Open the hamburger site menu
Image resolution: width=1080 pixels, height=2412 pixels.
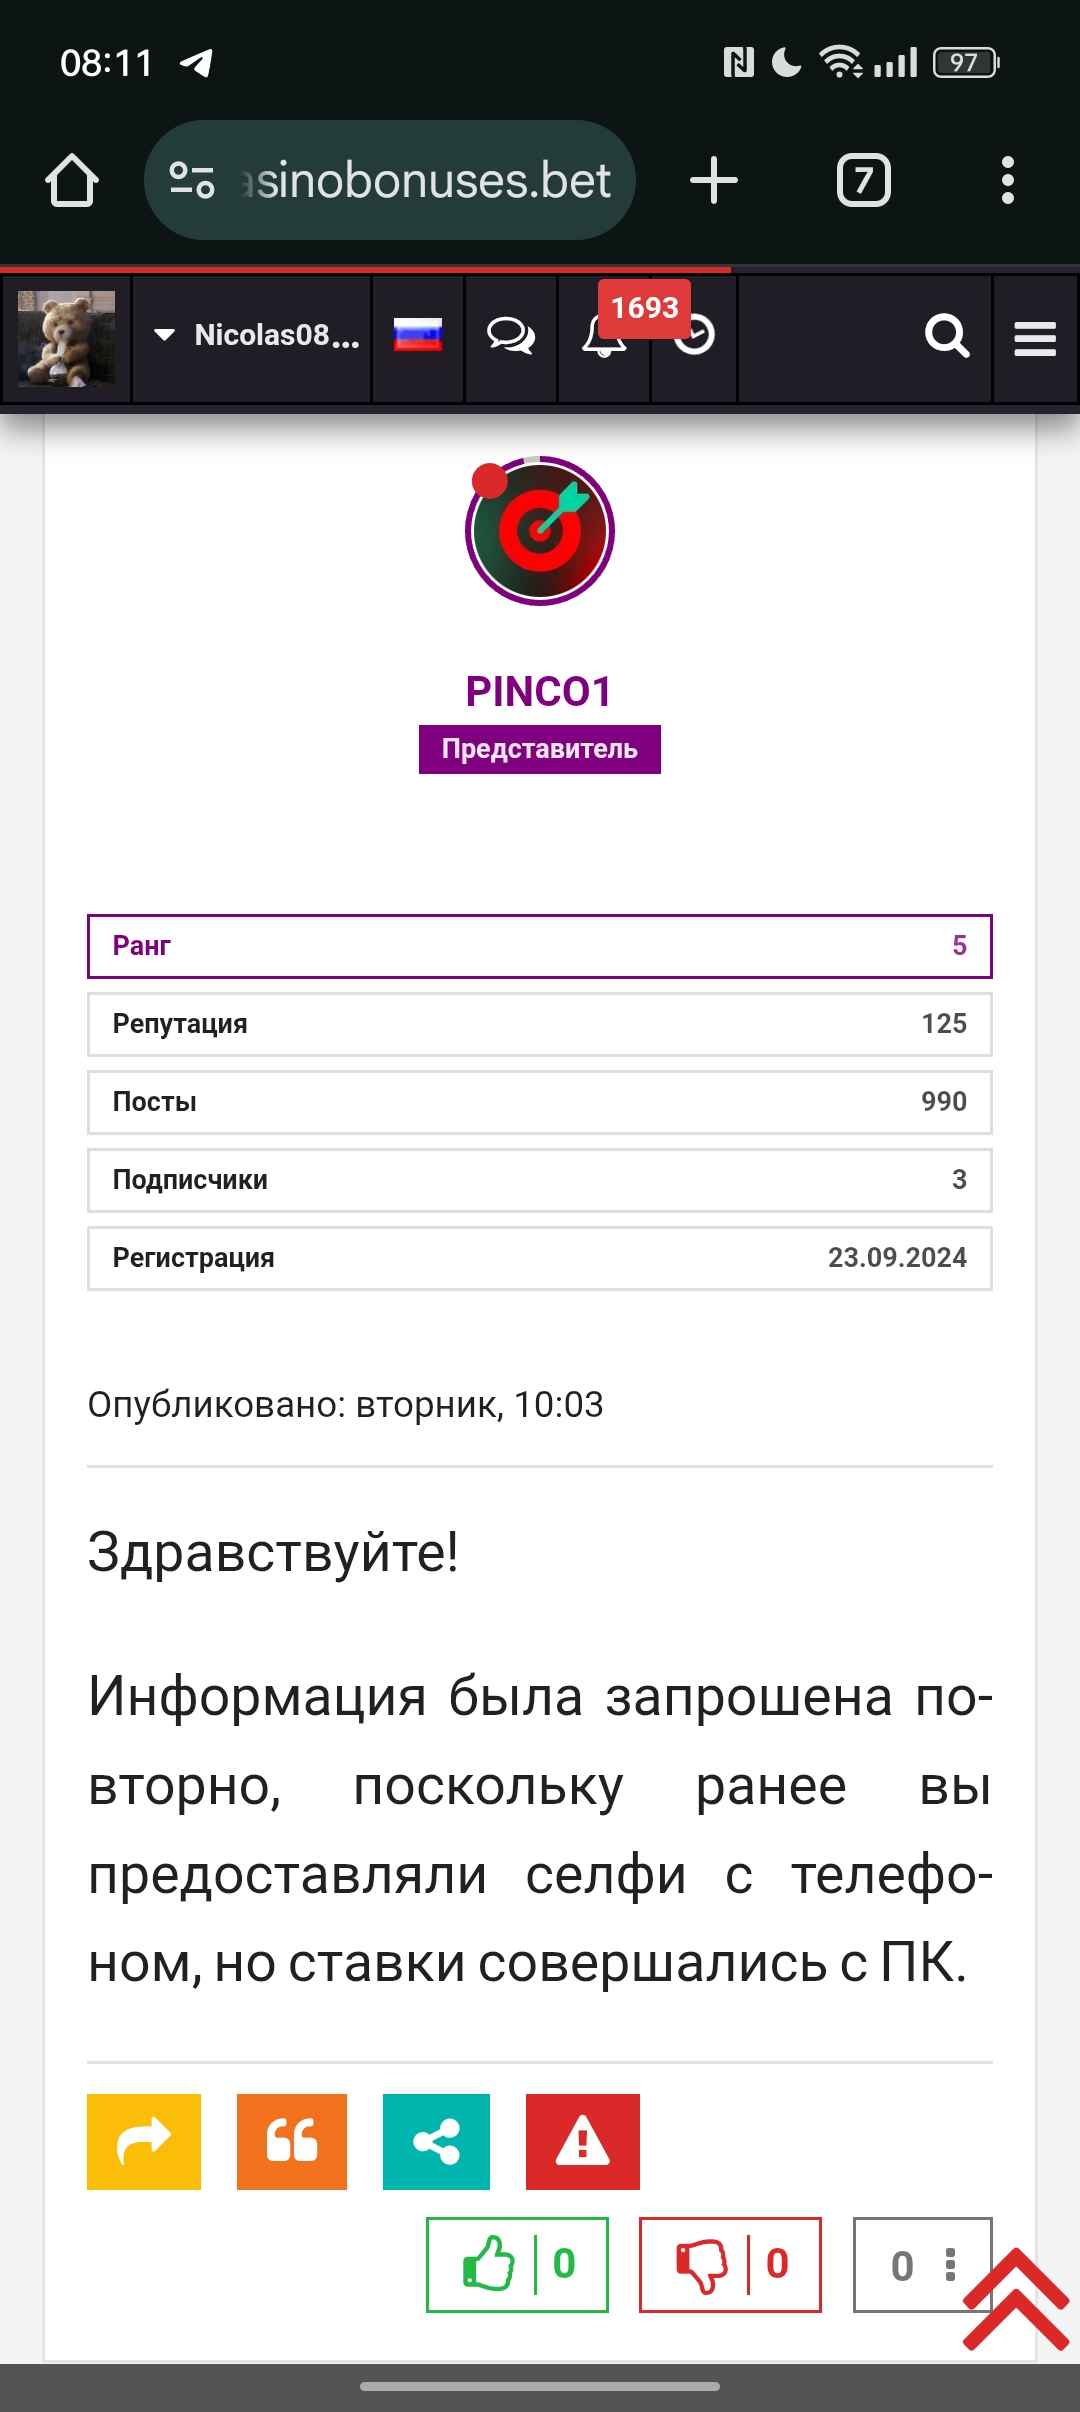(x=1035, y=338)
